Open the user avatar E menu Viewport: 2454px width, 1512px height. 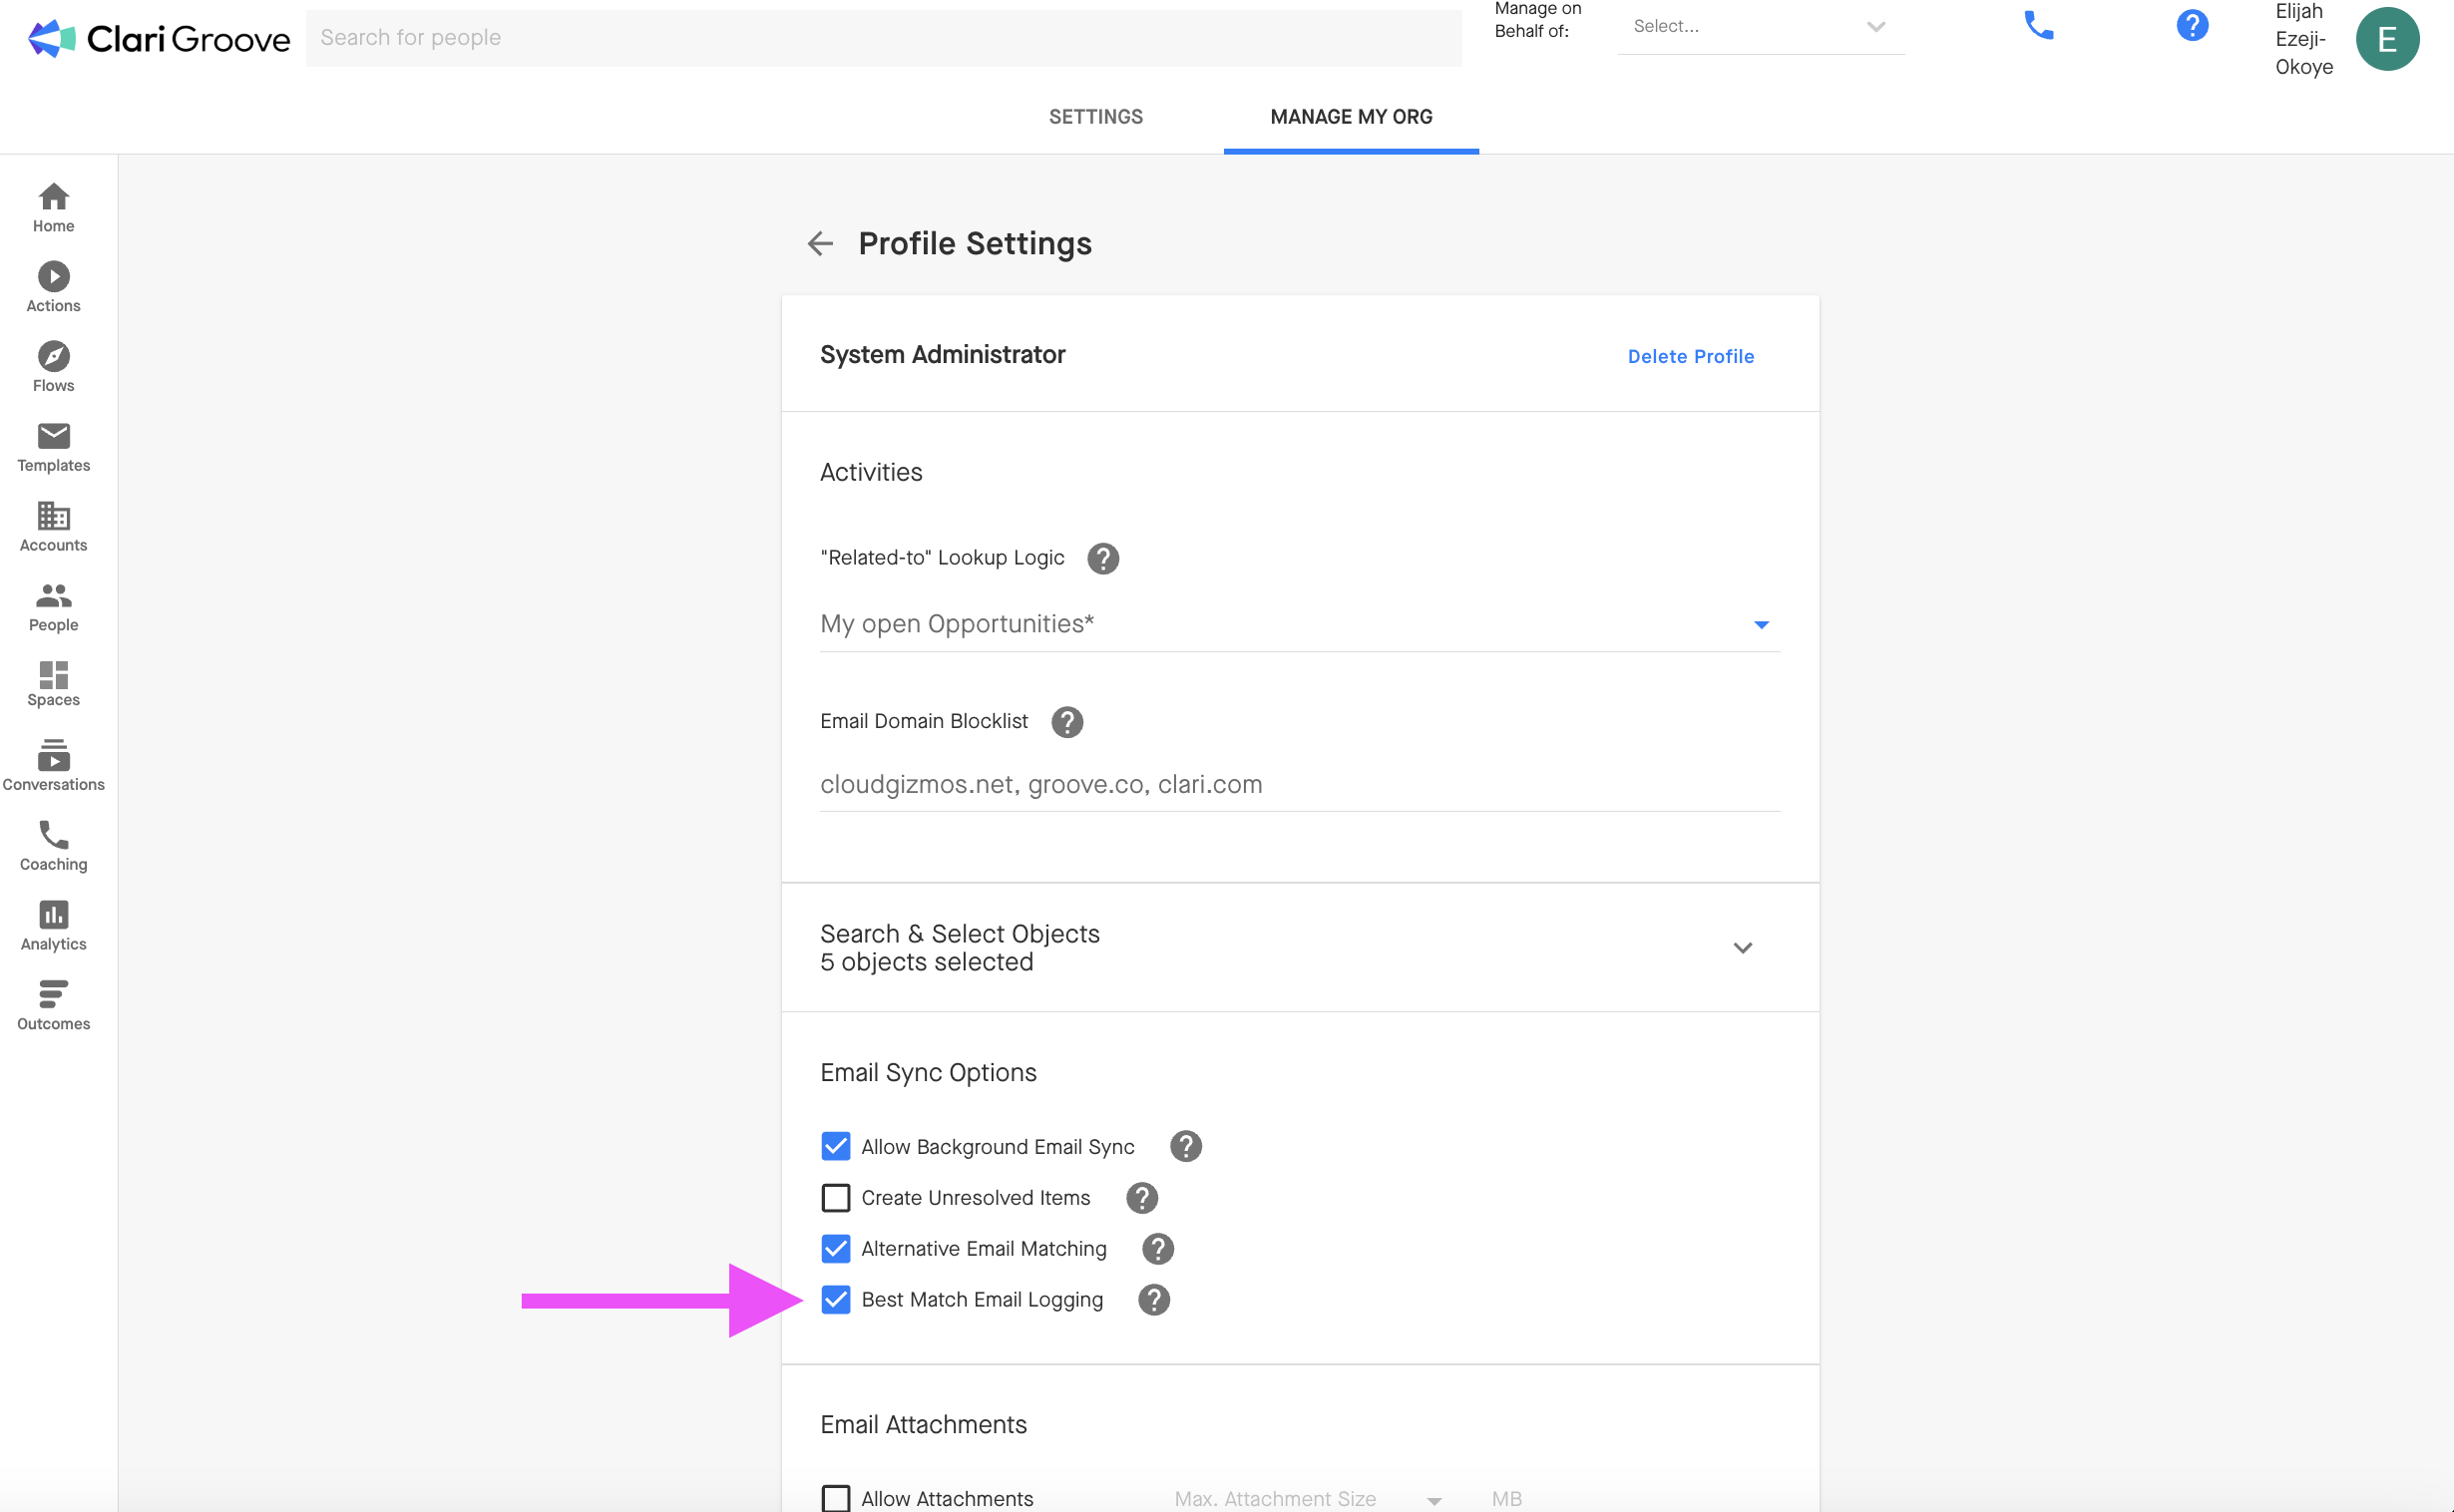point(2386,39)
